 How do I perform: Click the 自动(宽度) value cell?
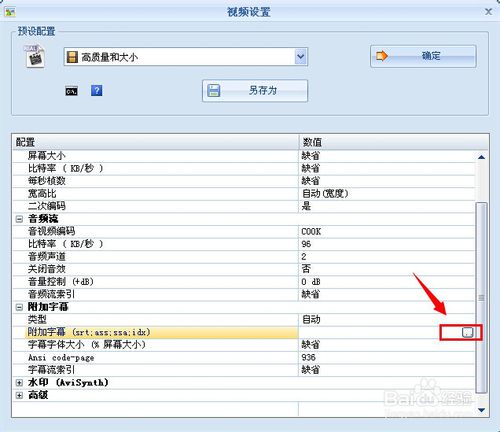(x=387, y=194)
